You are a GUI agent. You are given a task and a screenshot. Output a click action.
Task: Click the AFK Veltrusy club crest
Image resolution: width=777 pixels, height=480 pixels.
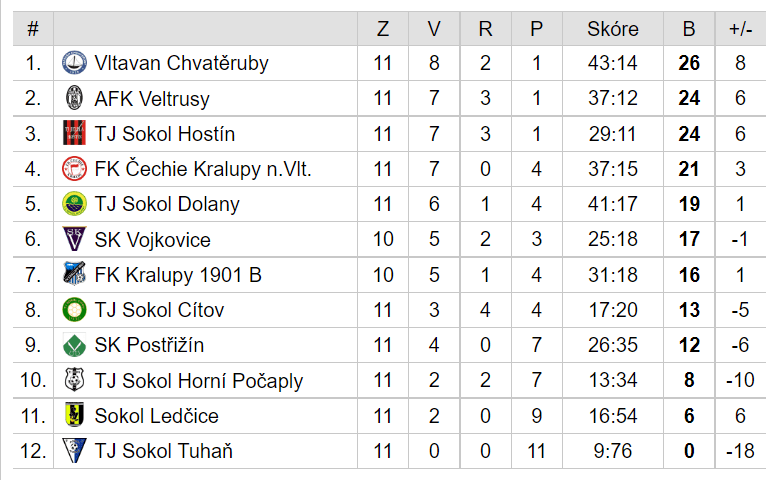pyautogui.click(x=74, y=98)
